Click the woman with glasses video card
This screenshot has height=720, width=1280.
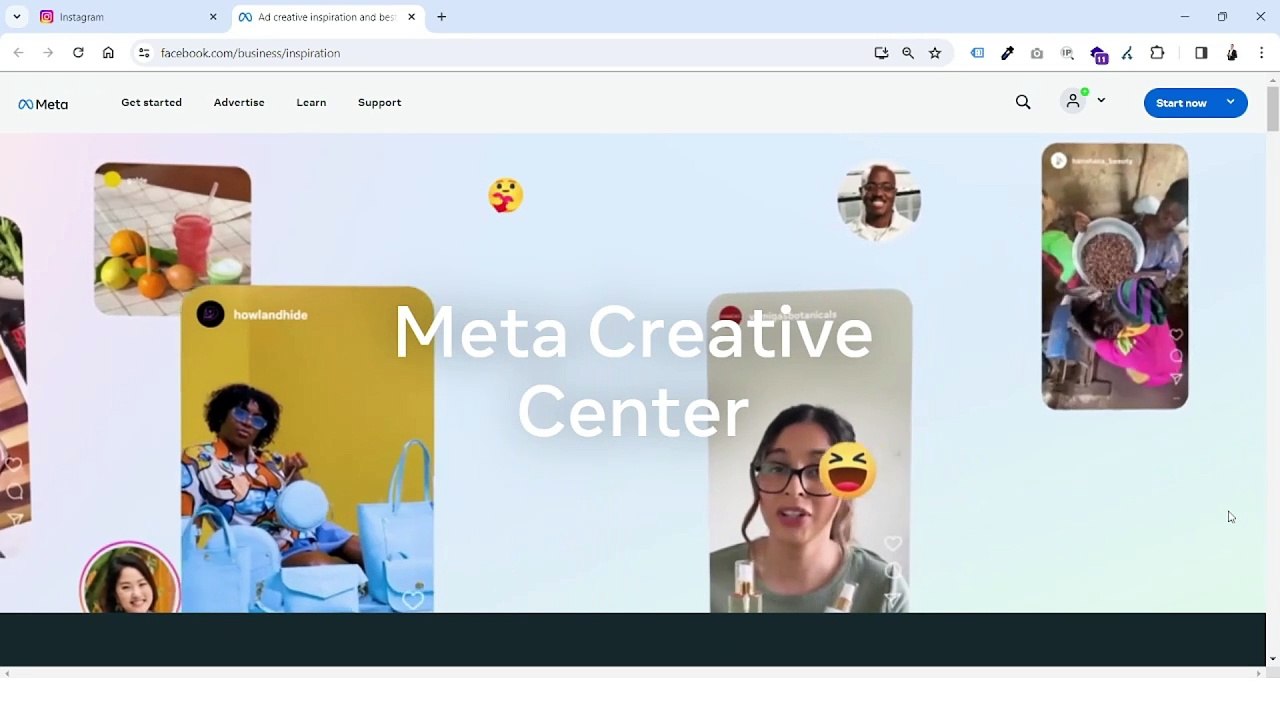(809, 451)
